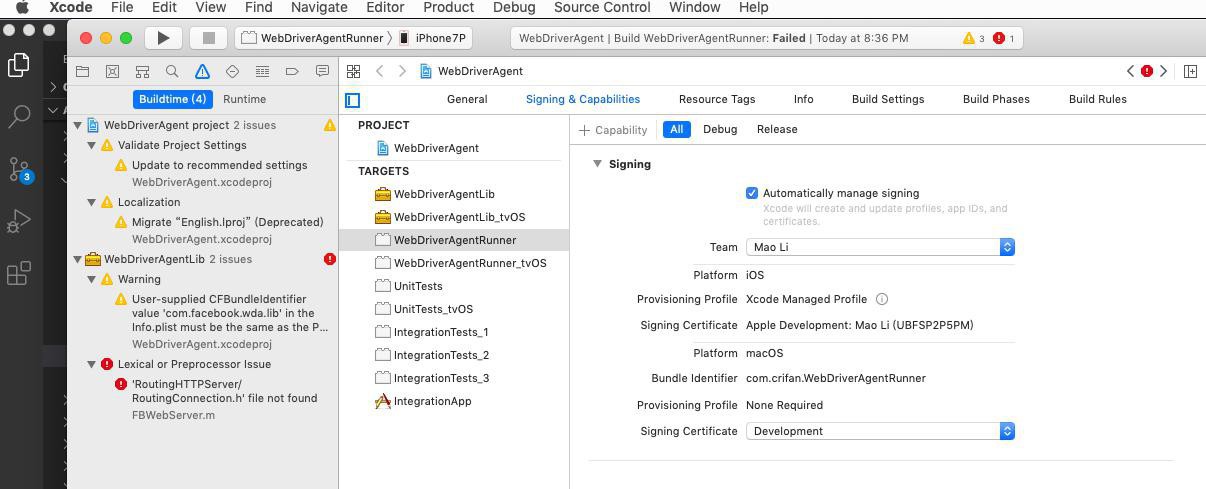Open VS Code Search icon in background window
1206x489 pixels.
tap(19, 117)
